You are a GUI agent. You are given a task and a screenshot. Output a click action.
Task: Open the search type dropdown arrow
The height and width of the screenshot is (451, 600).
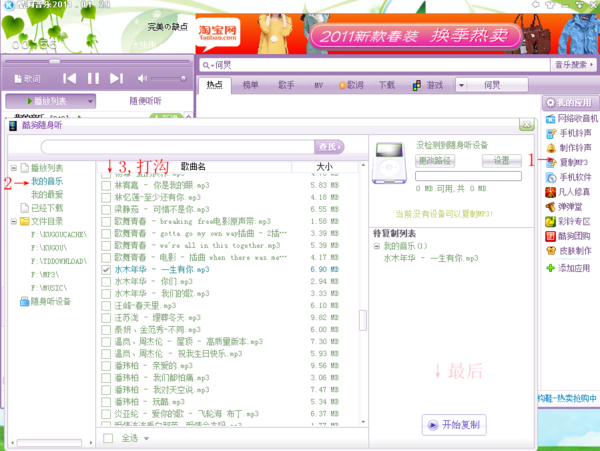(x=212, y=66)
